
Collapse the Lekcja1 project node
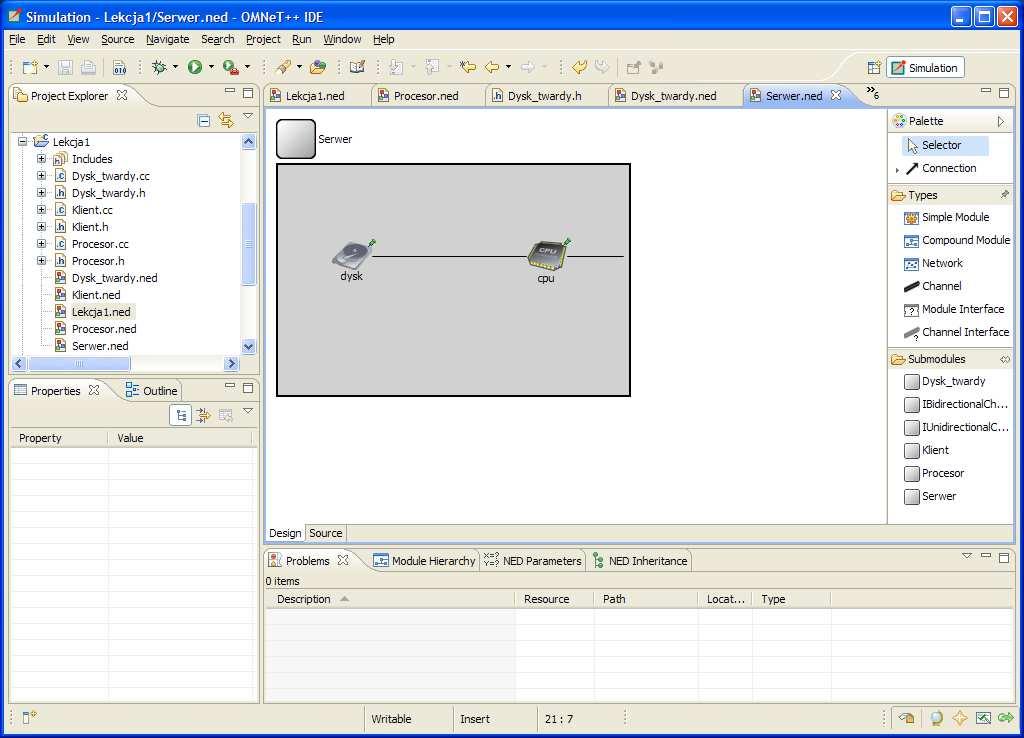(22, 141)
